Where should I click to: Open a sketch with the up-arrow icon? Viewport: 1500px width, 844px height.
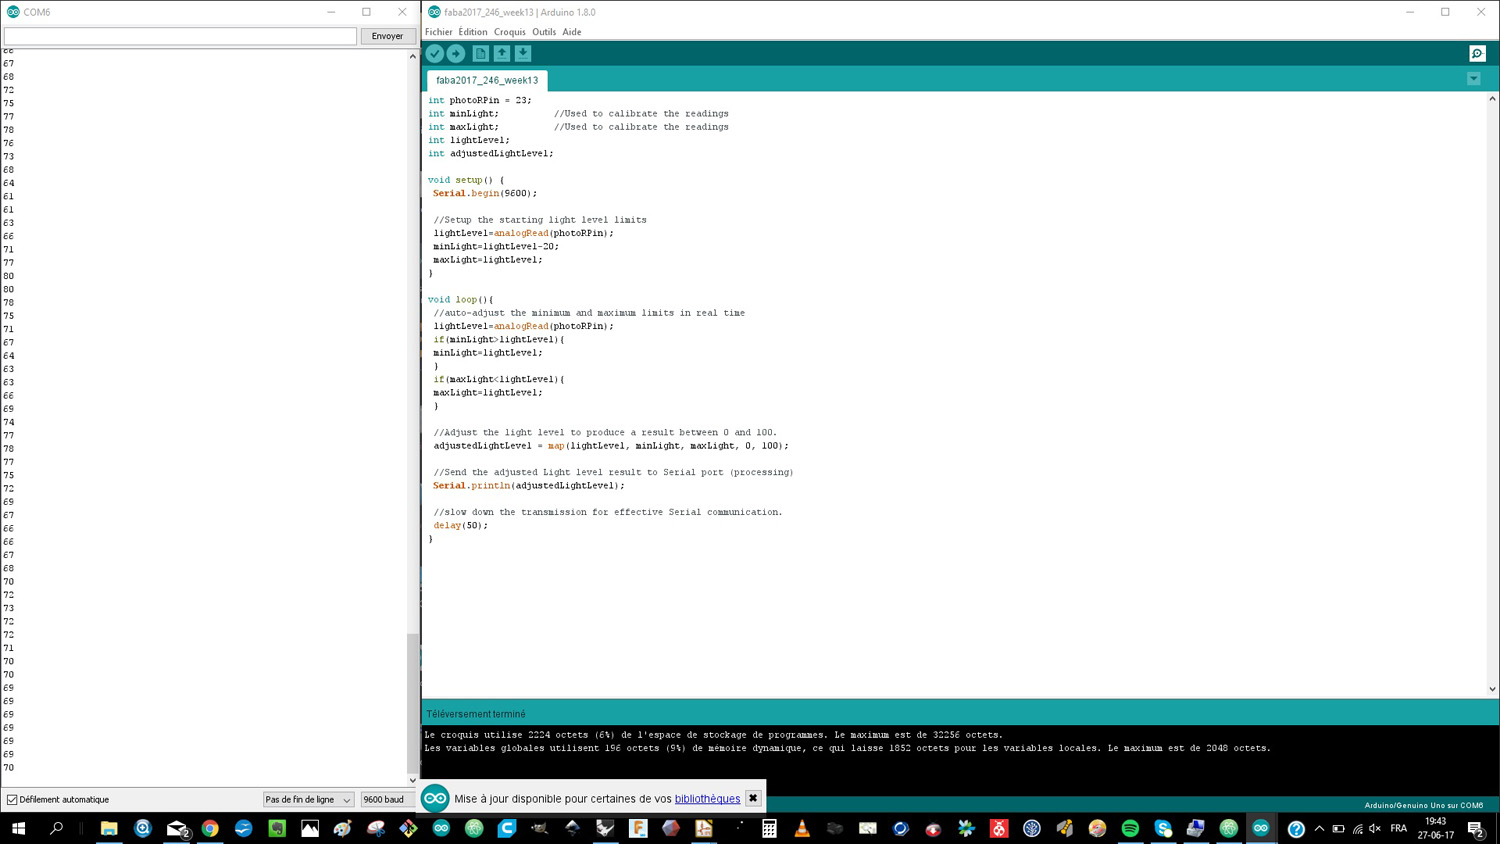coord(502,54)
